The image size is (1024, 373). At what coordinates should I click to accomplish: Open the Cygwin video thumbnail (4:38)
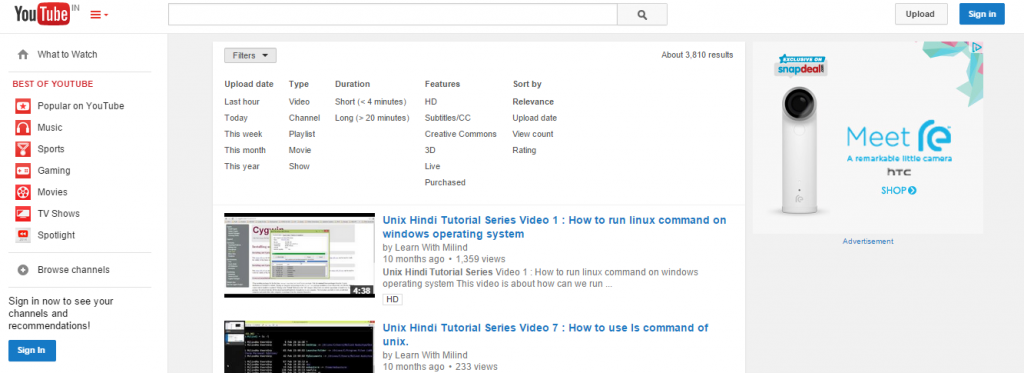299,255
